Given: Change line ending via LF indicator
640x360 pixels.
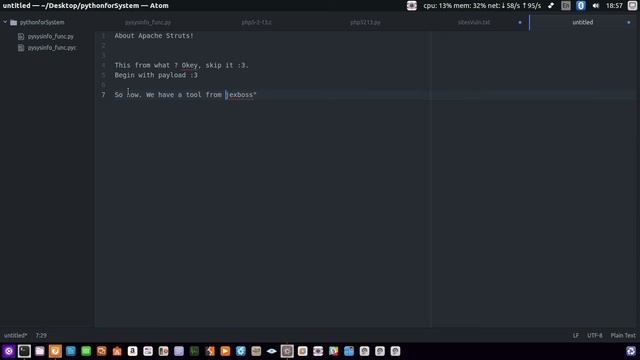Looking at the screenshot, I should (576, 336).
